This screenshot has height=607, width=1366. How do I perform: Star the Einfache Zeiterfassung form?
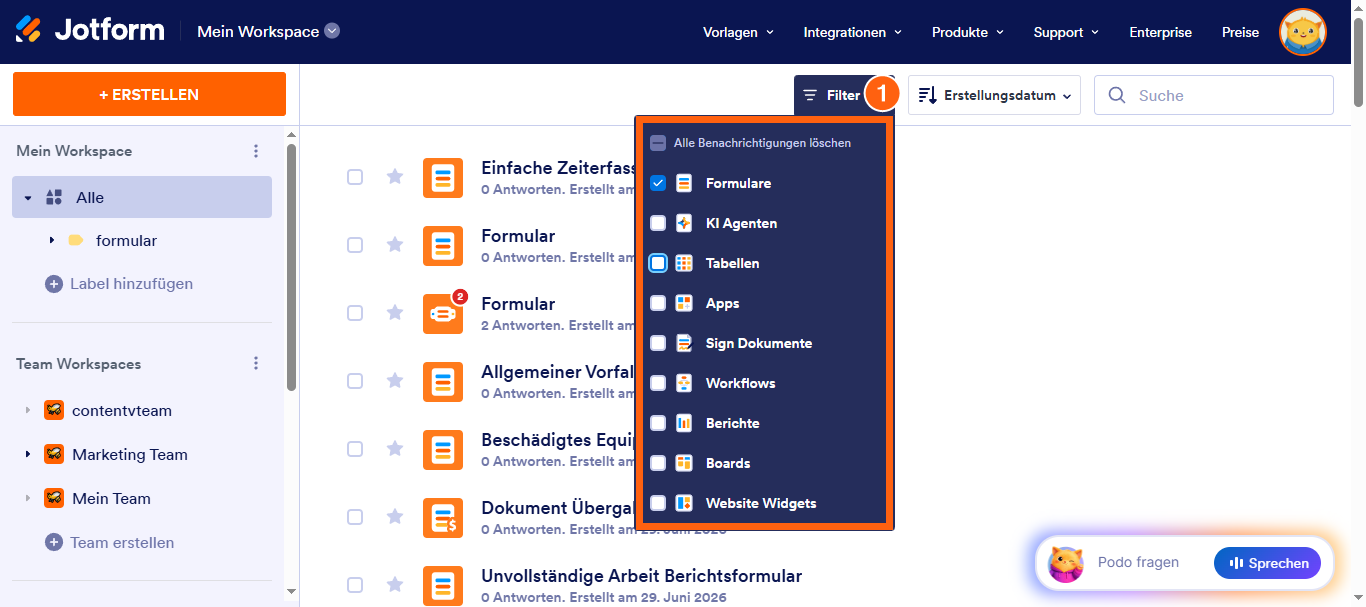(x=395, y=177)
